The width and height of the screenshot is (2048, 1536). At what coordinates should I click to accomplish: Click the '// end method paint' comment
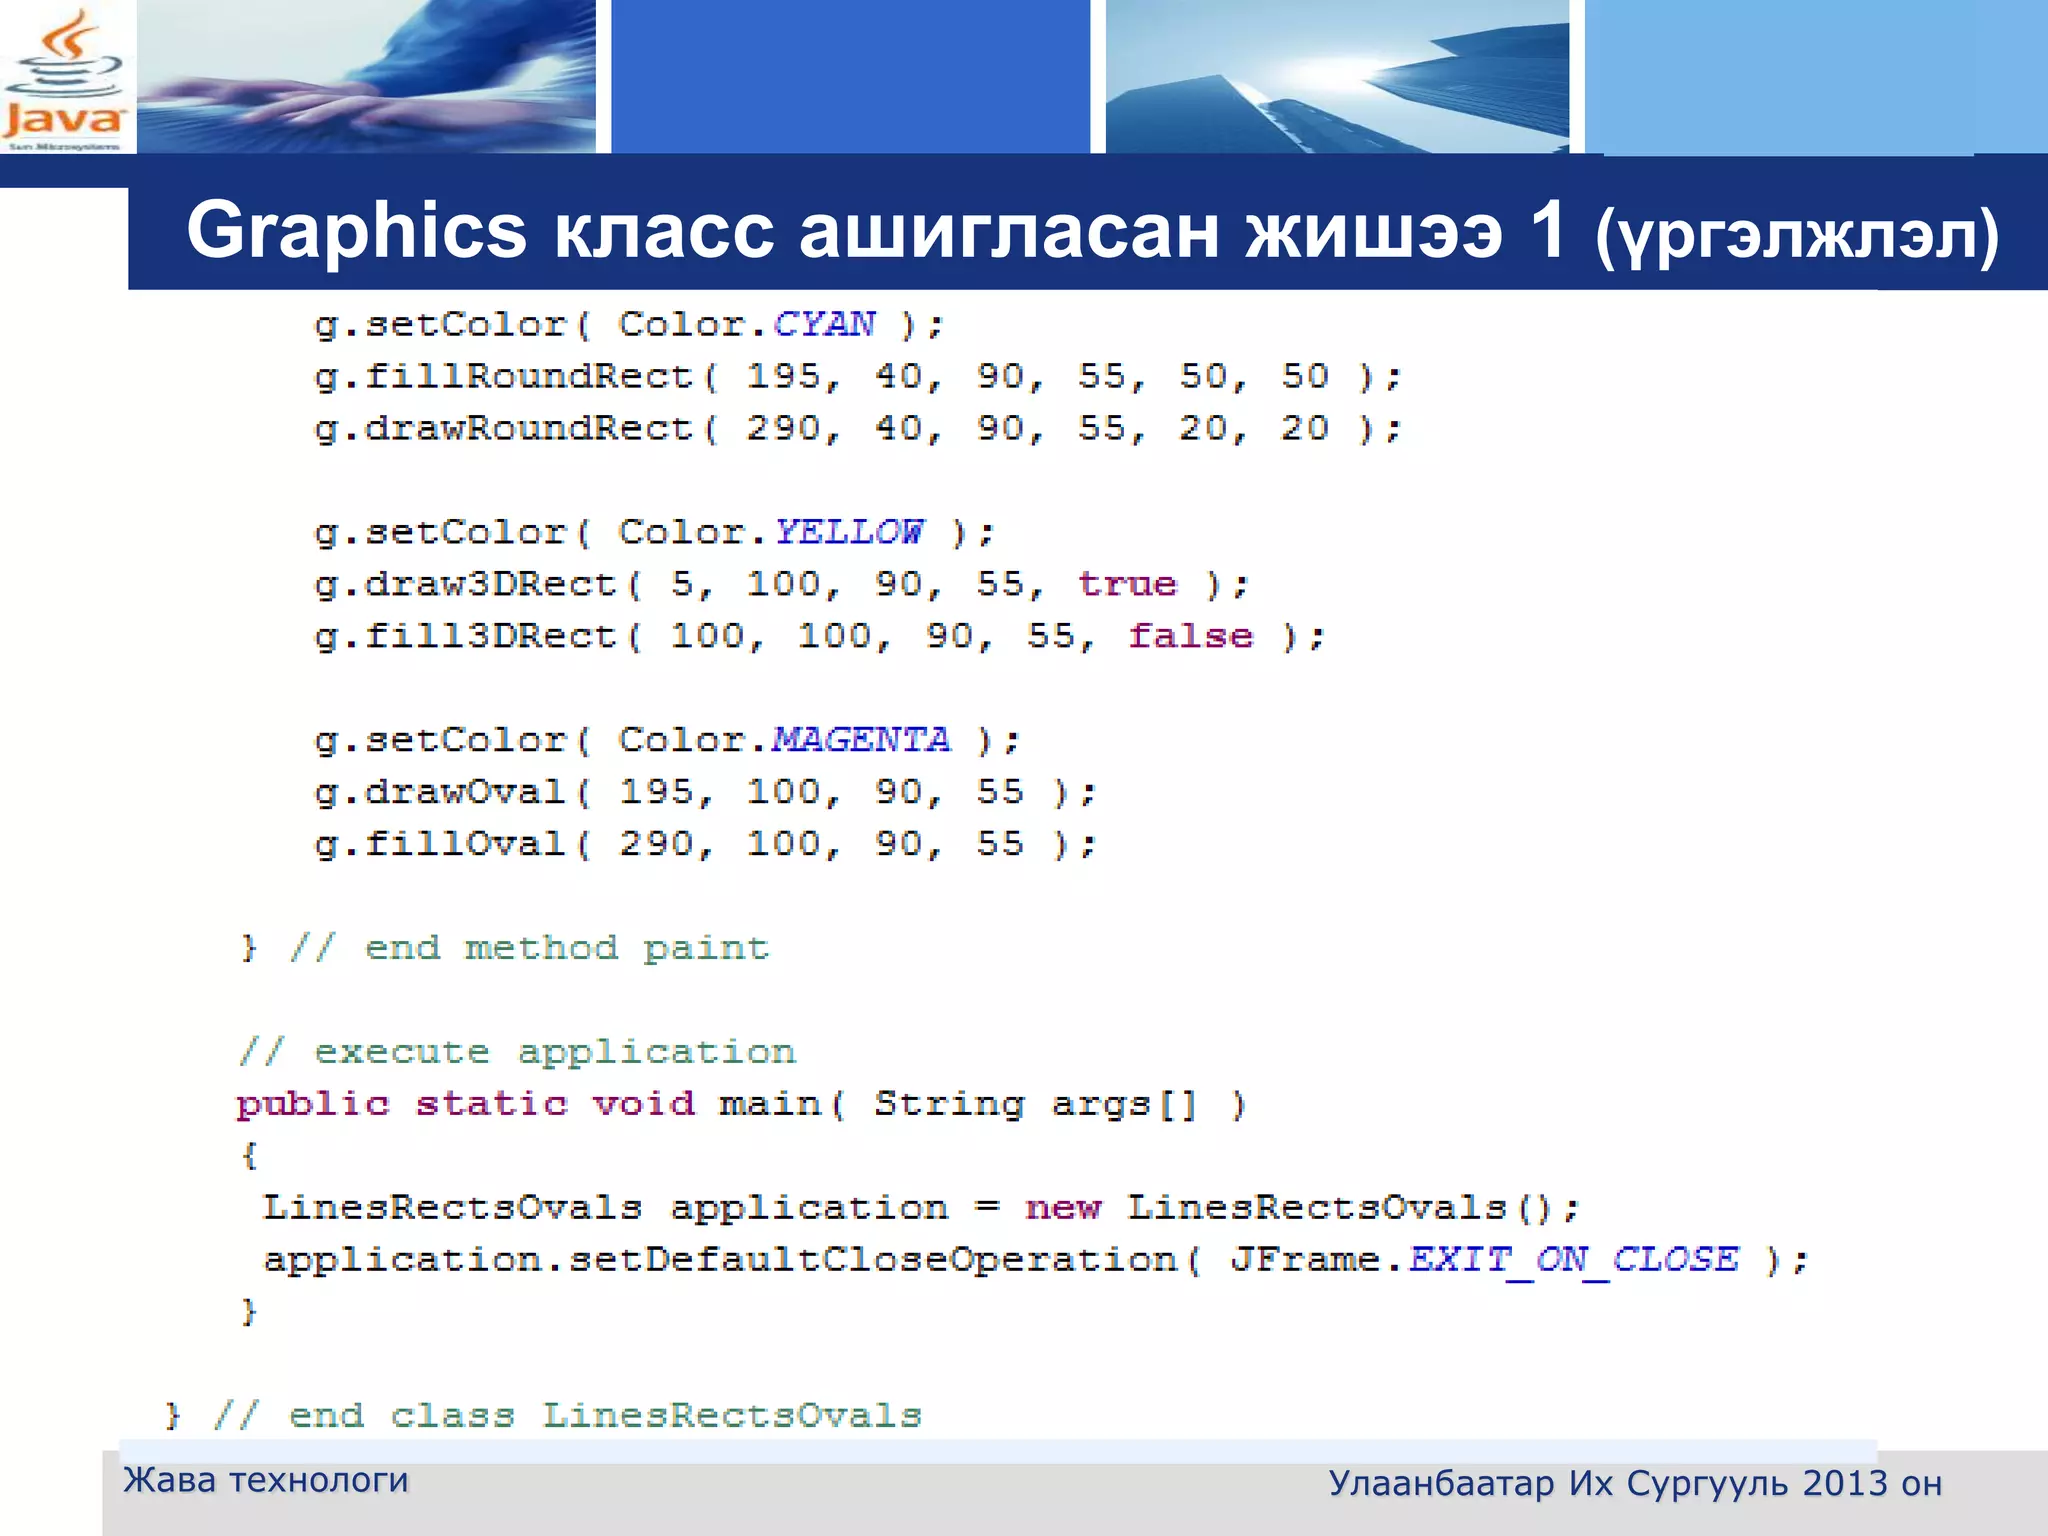[x=529, y=948]
